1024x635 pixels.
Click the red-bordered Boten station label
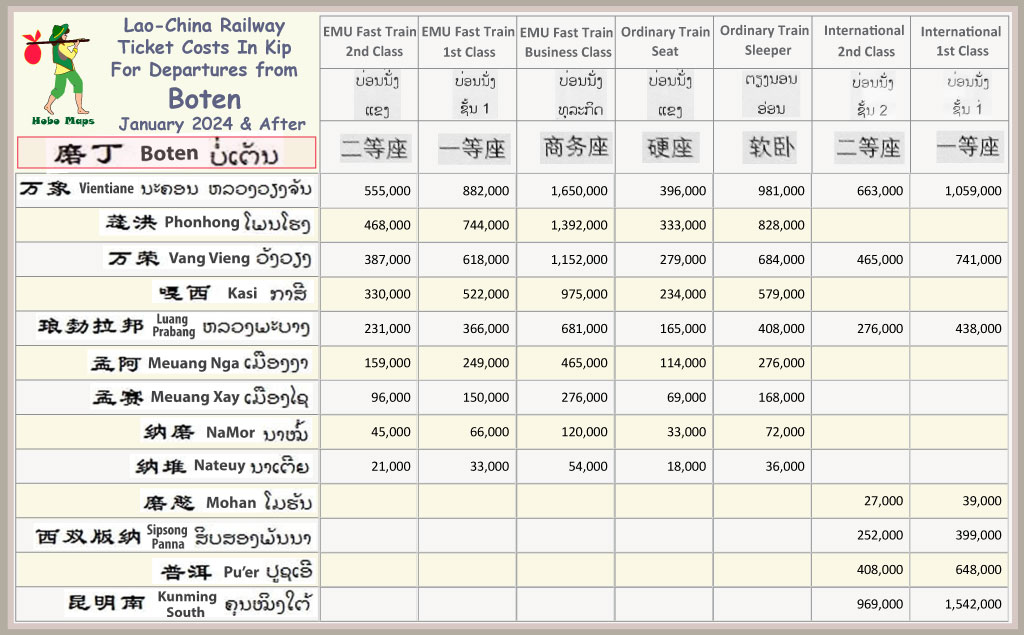(167, 153)
